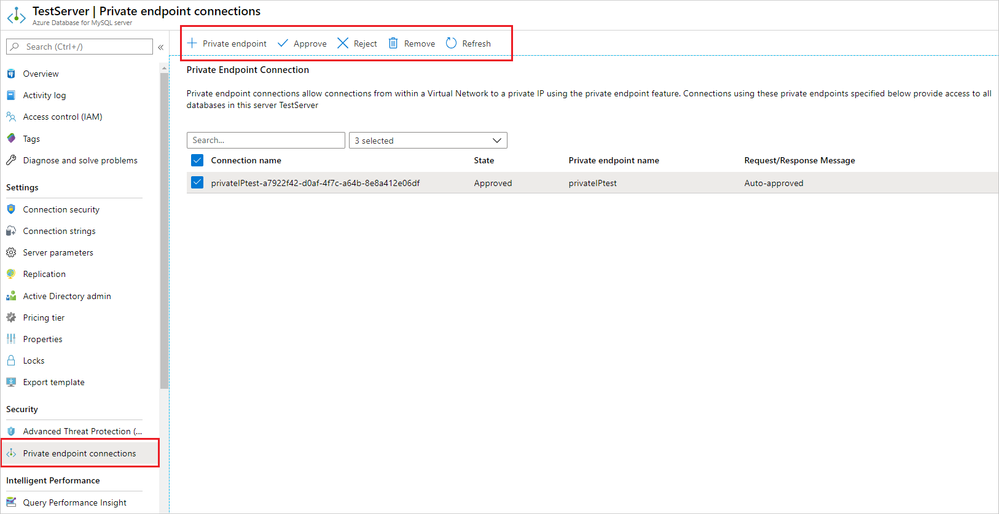This screenshot has height=514, width=999.
Task: Click the Replication globe icon
Action: (11, 275)
